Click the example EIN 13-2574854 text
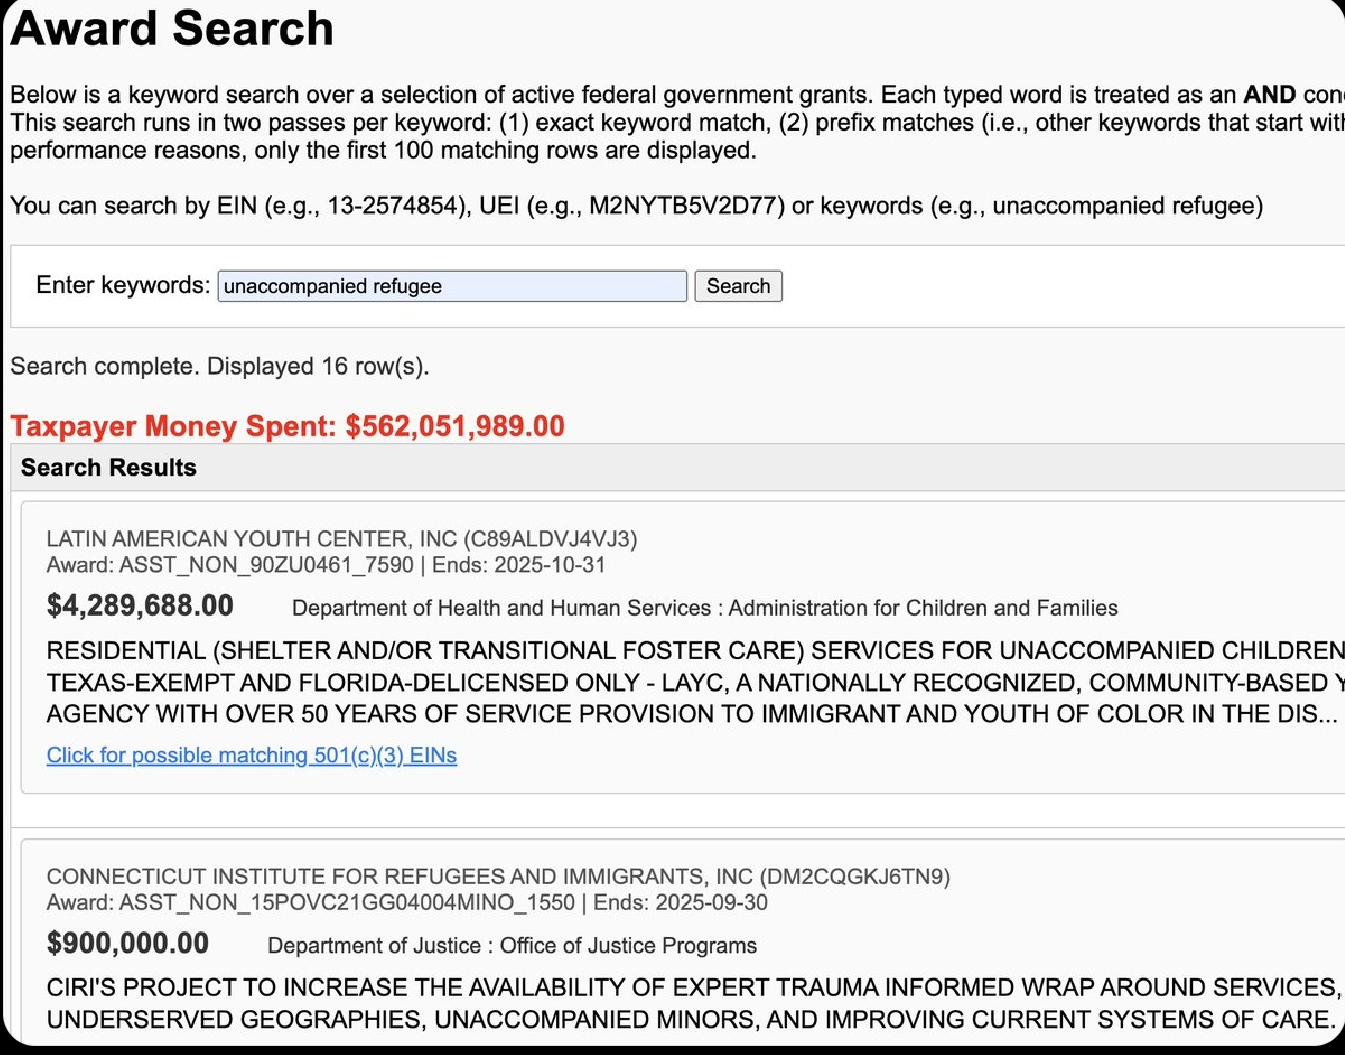Image resolution: width=1345 pixels, height=1055 pixels. click(395, 206)
